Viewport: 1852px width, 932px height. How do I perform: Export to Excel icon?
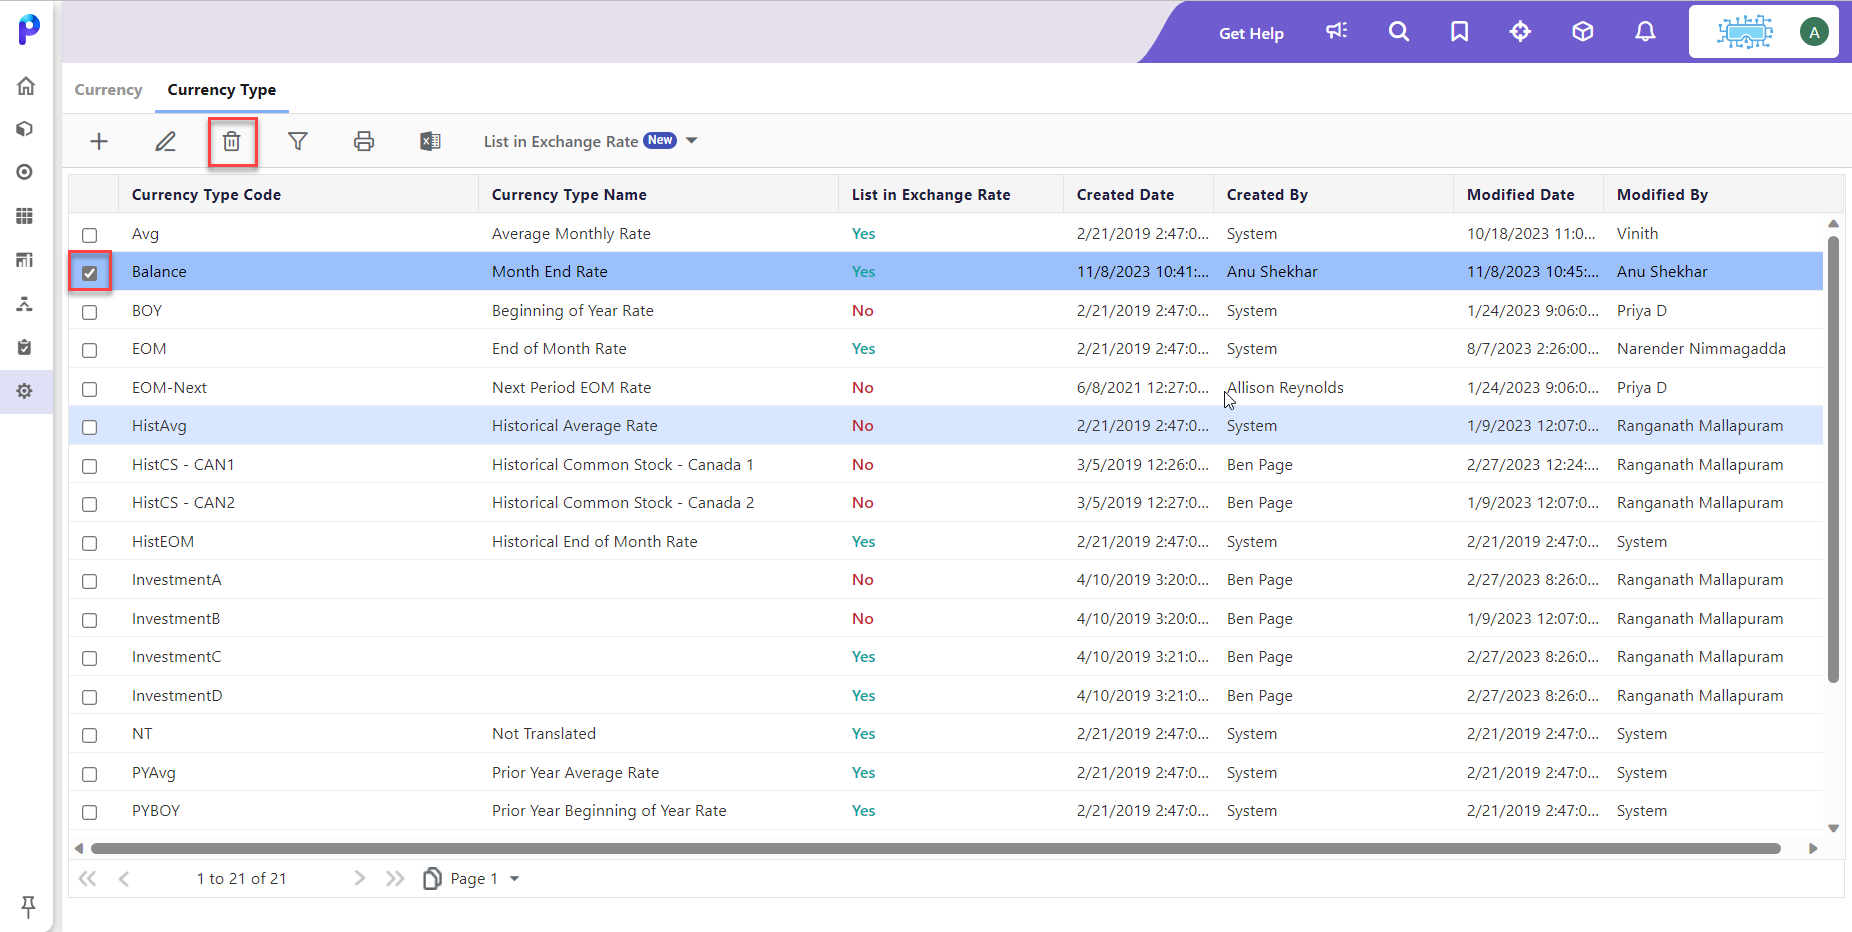click(x=430, y=141)
